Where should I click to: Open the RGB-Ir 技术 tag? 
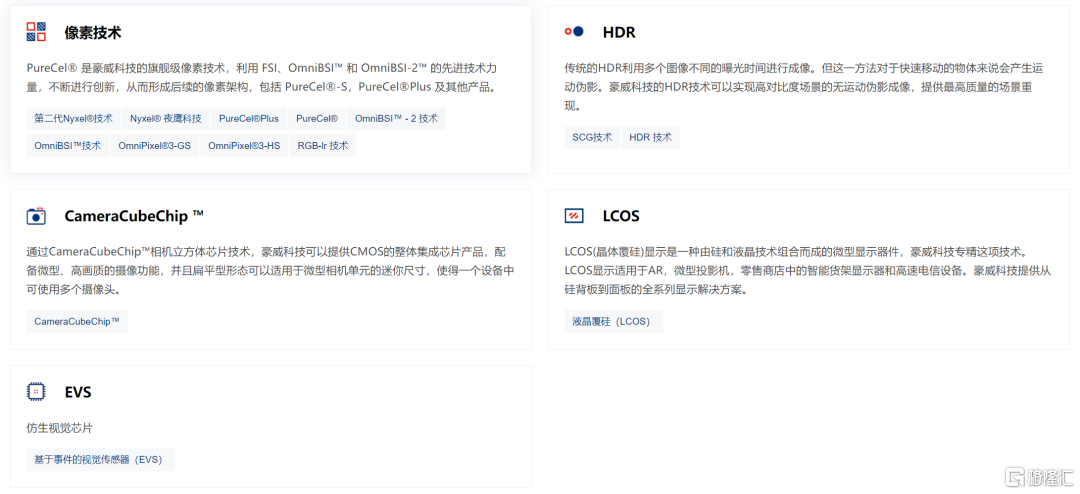click(x=323, y=145)
